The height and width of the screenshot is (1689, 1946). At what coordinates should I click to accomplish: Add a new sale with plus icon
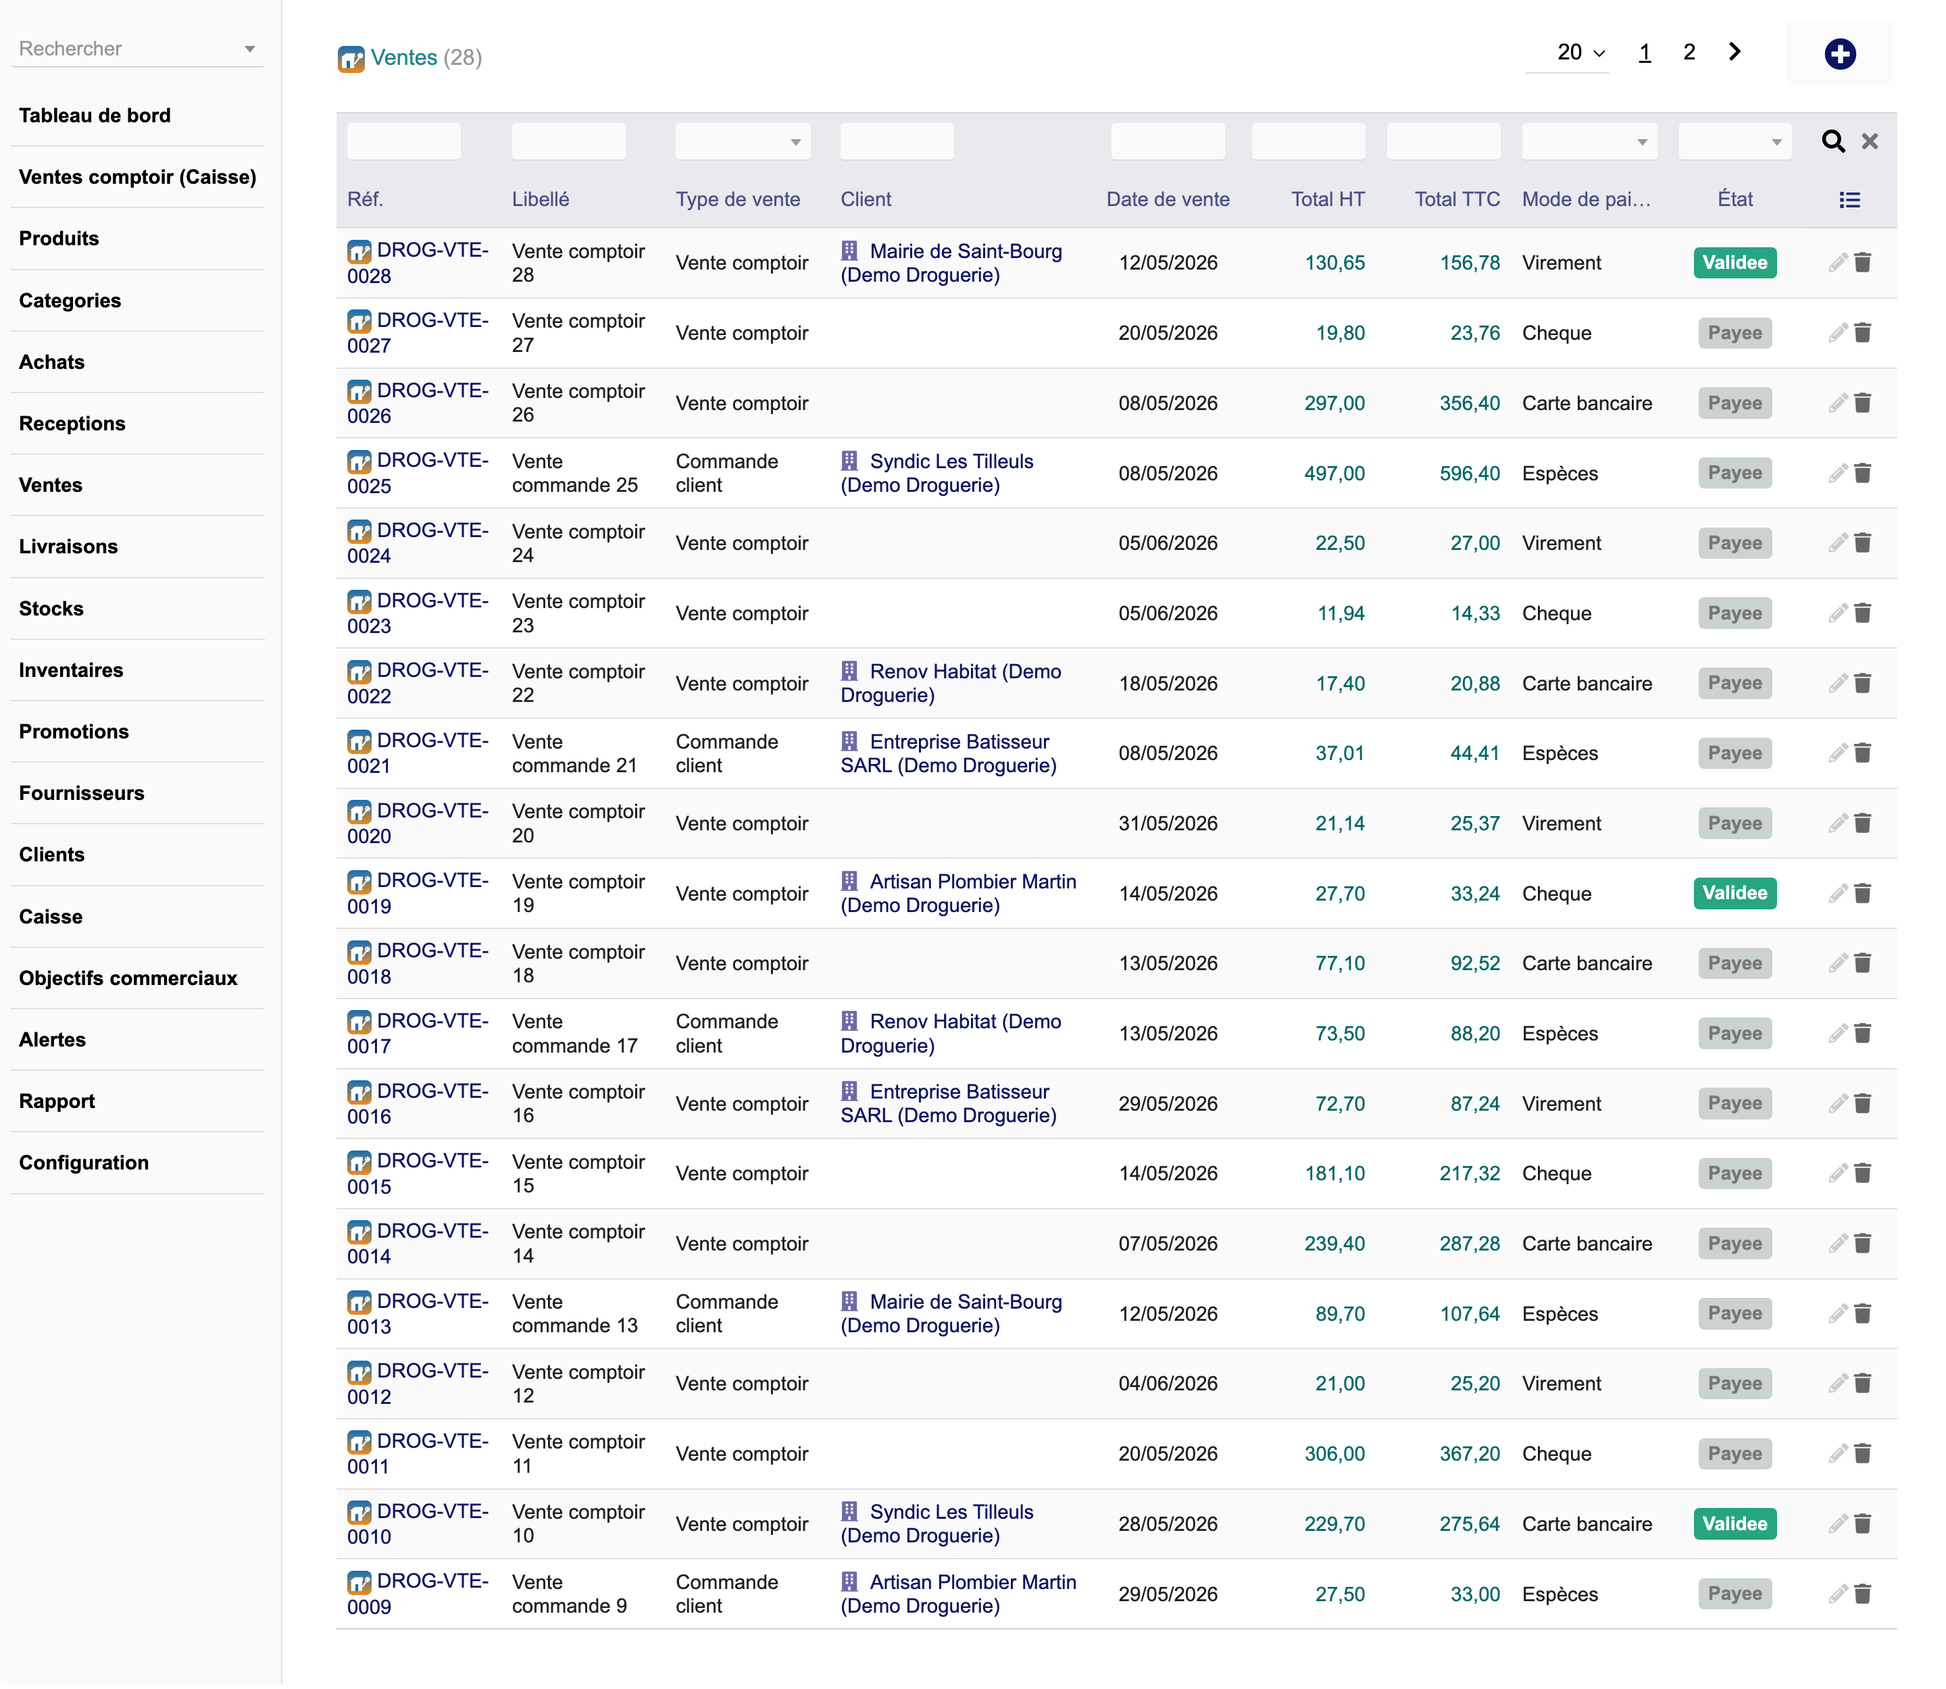point(1839,54)
